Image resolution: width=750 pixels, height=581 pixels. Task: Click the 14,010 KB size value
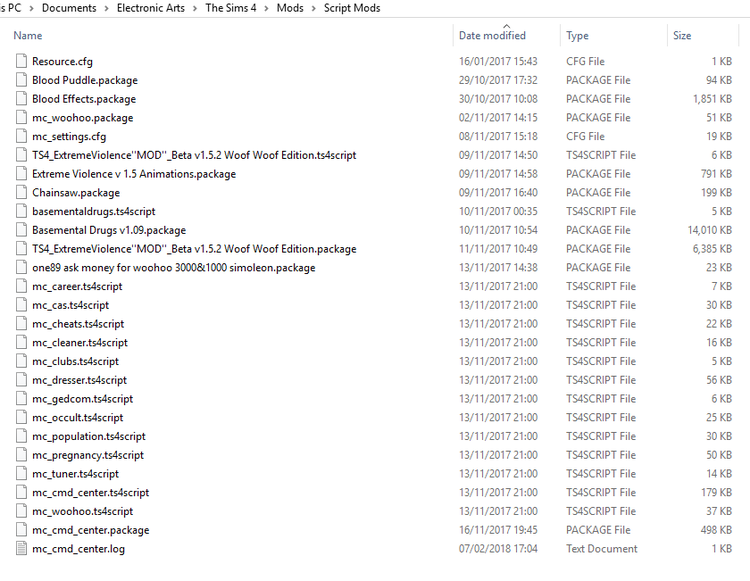710,230
